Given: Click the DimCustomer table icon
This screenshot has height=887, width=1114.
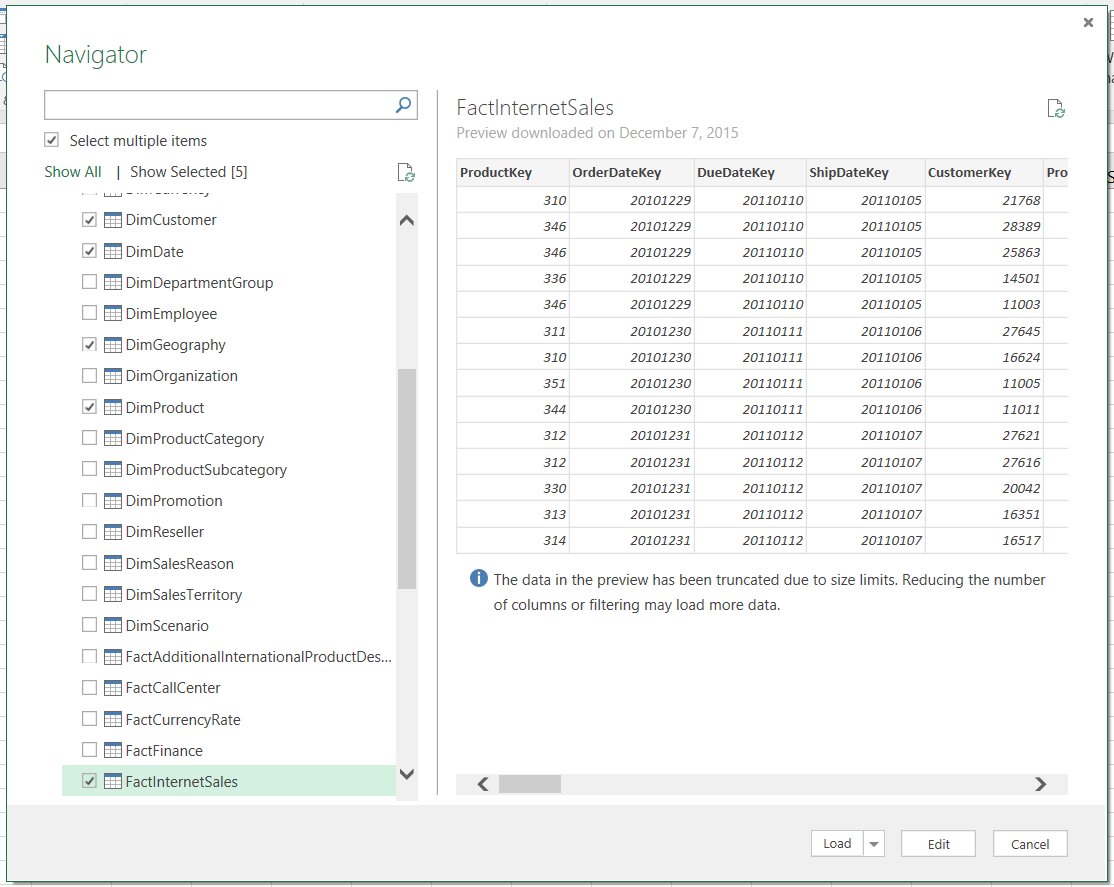Looking at the screenshot, I should [x=113, y=220].
